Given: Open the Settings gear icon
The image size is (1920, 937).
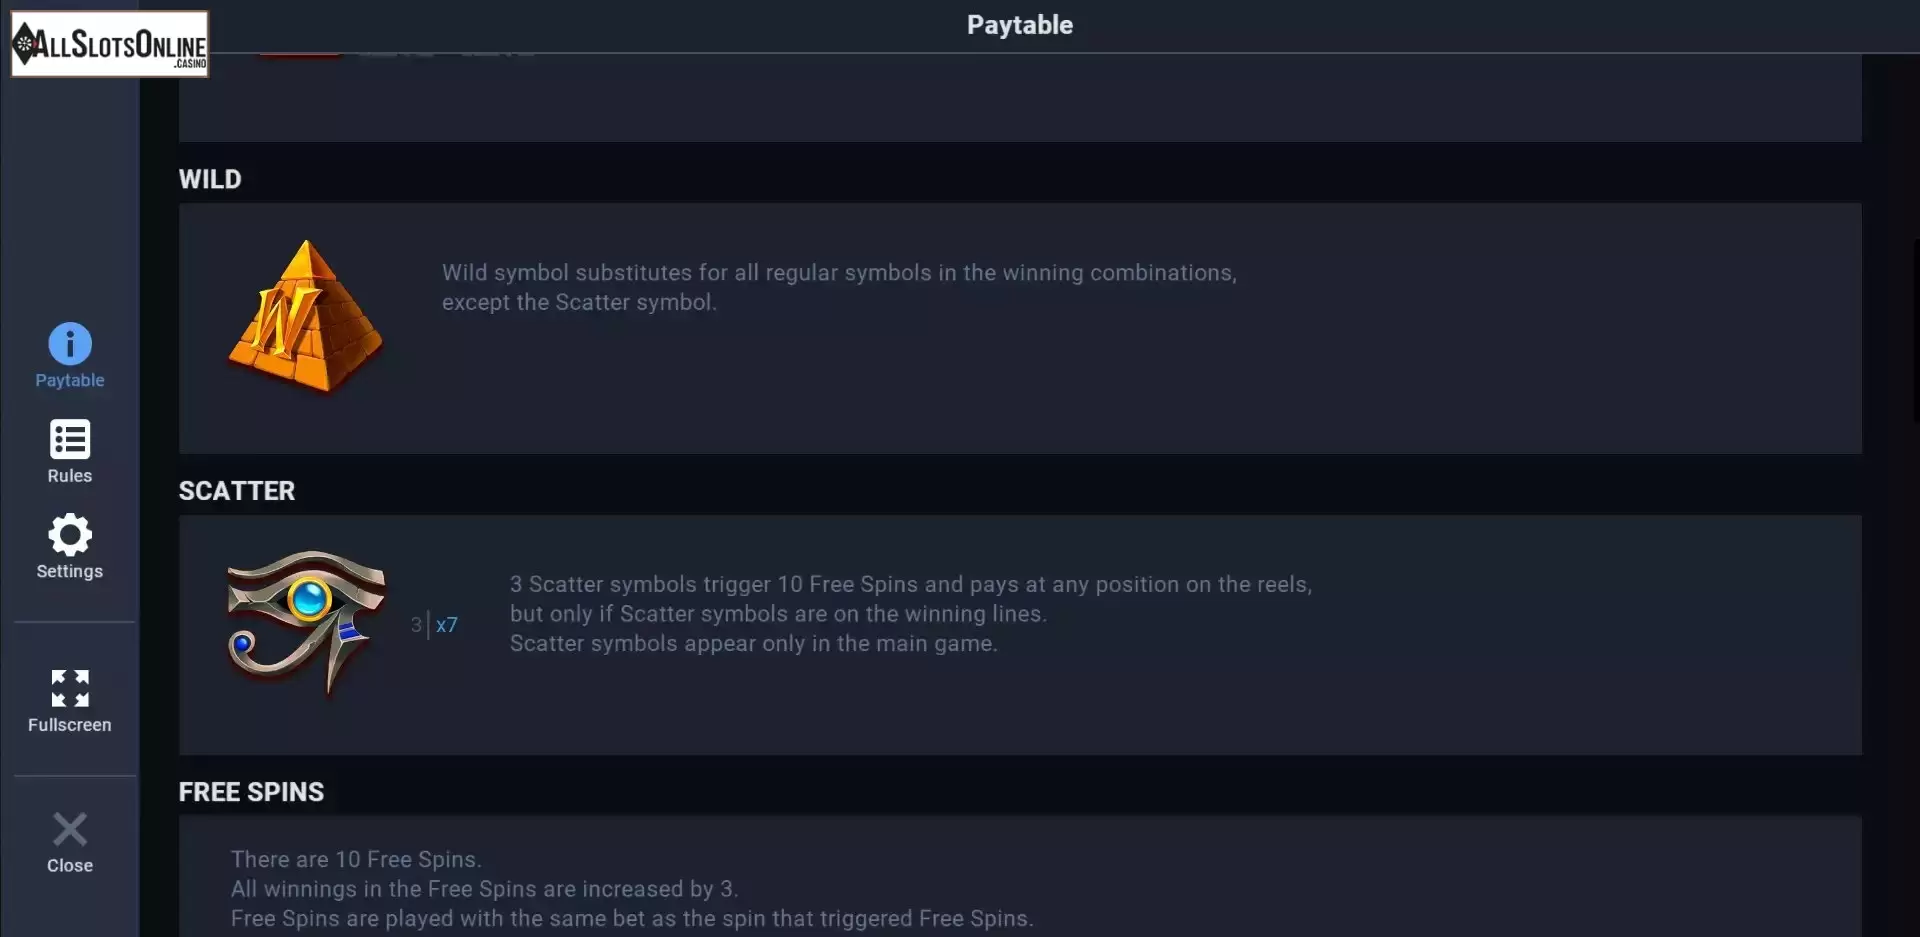Looking at the screenshot, I should pyautogui.click(x=70, y=535).
